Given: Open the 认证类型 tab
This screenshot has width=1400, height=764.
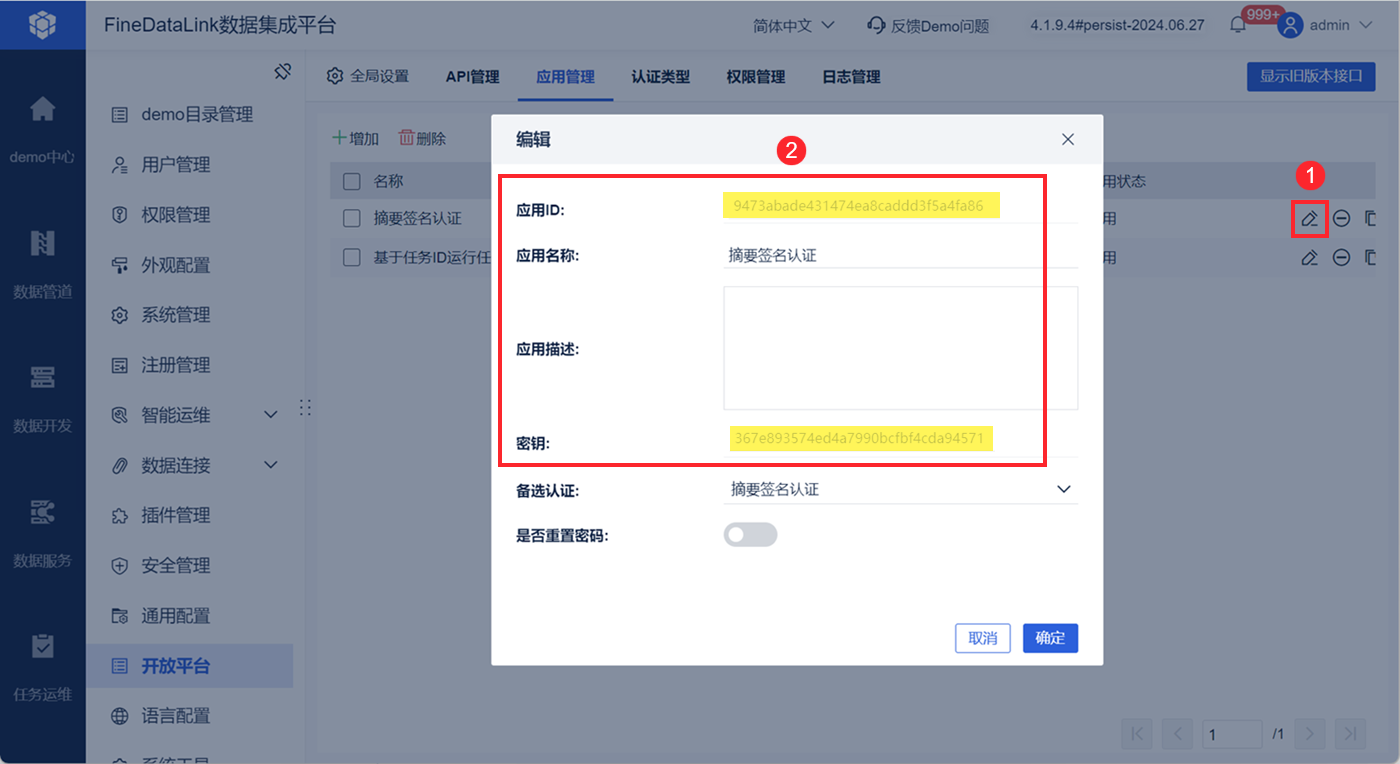Looking at the screenshot, I should [661, 77].
